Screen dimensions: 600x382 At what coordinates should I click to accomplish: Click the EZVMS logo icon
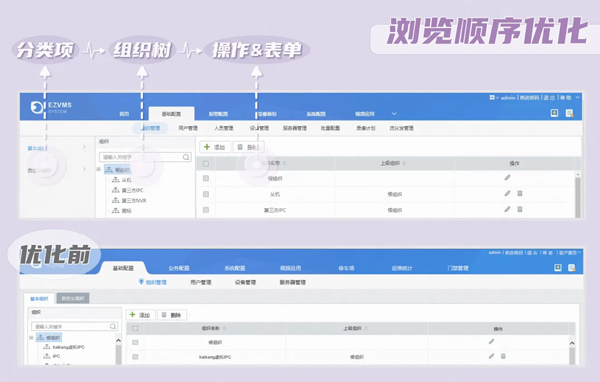pos(37,107)
